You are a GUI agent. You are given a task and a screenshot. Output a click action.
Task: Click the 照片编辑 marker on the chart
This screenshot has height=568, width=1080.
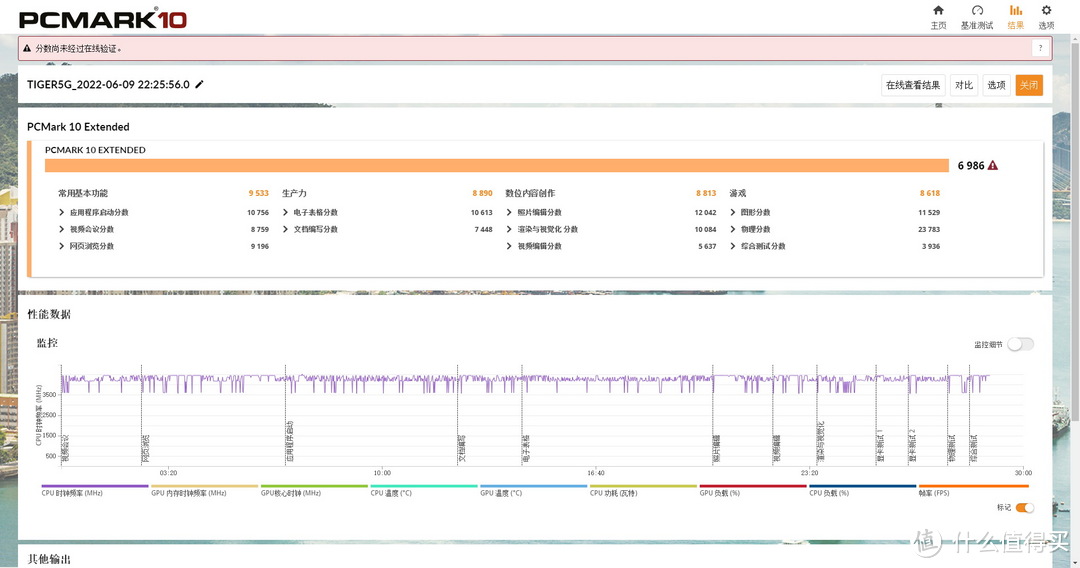(x=716, y=448)
